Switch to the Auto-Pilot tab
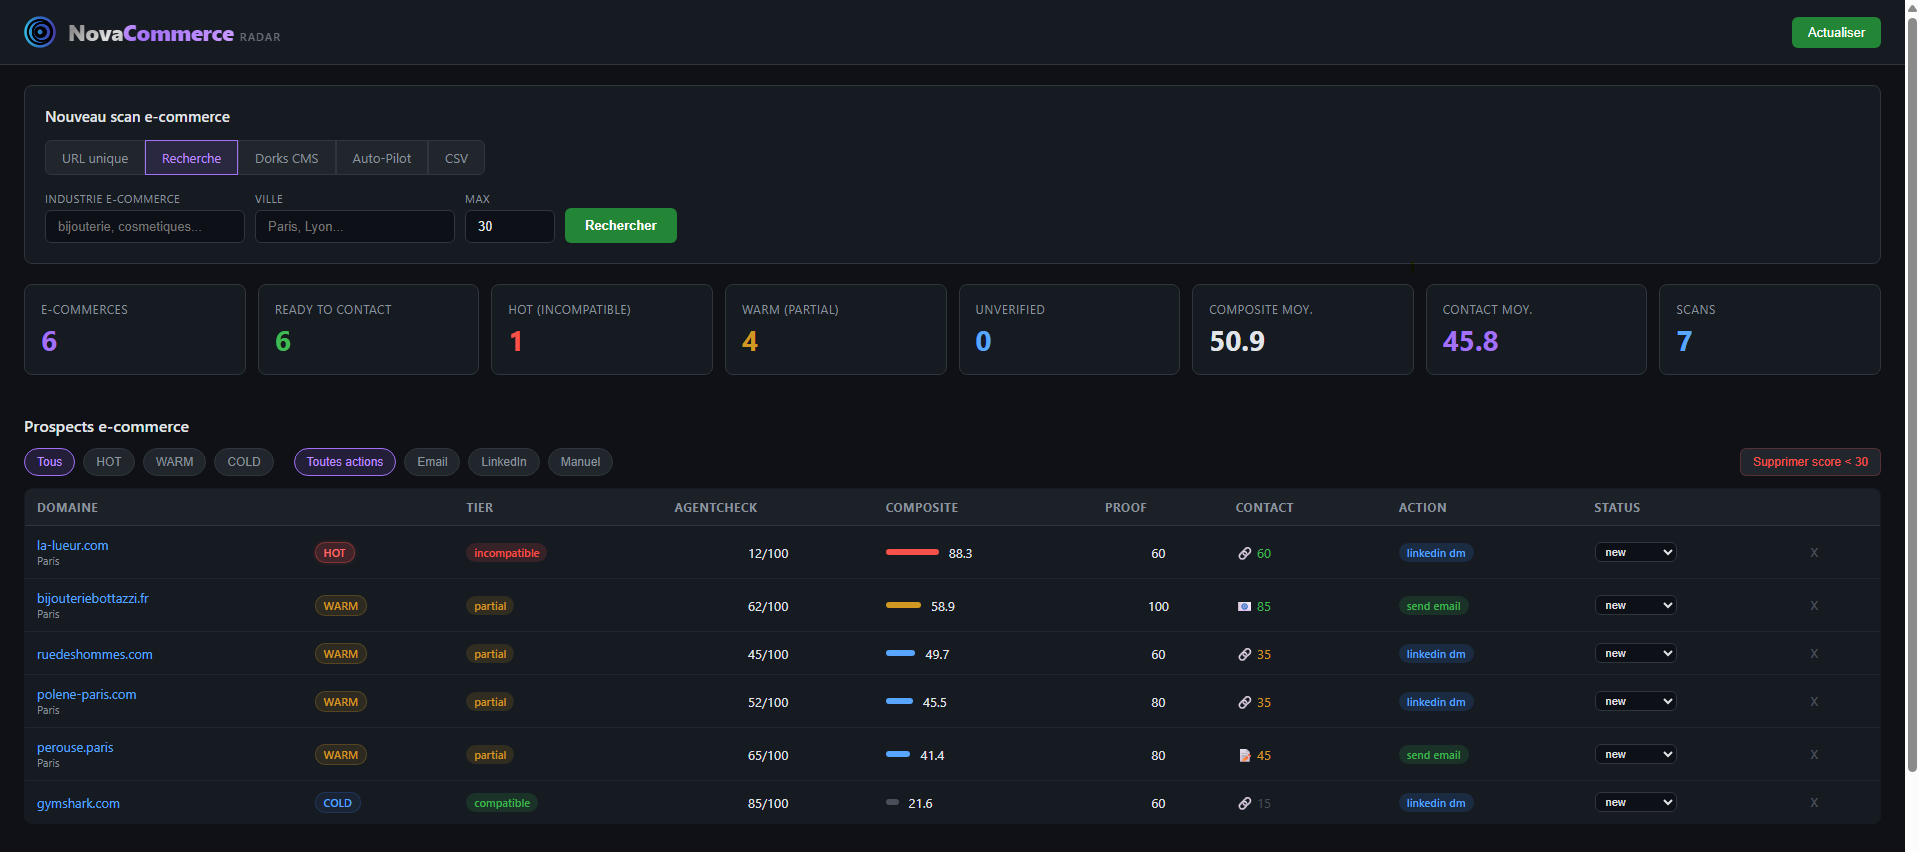 [381, 158]
